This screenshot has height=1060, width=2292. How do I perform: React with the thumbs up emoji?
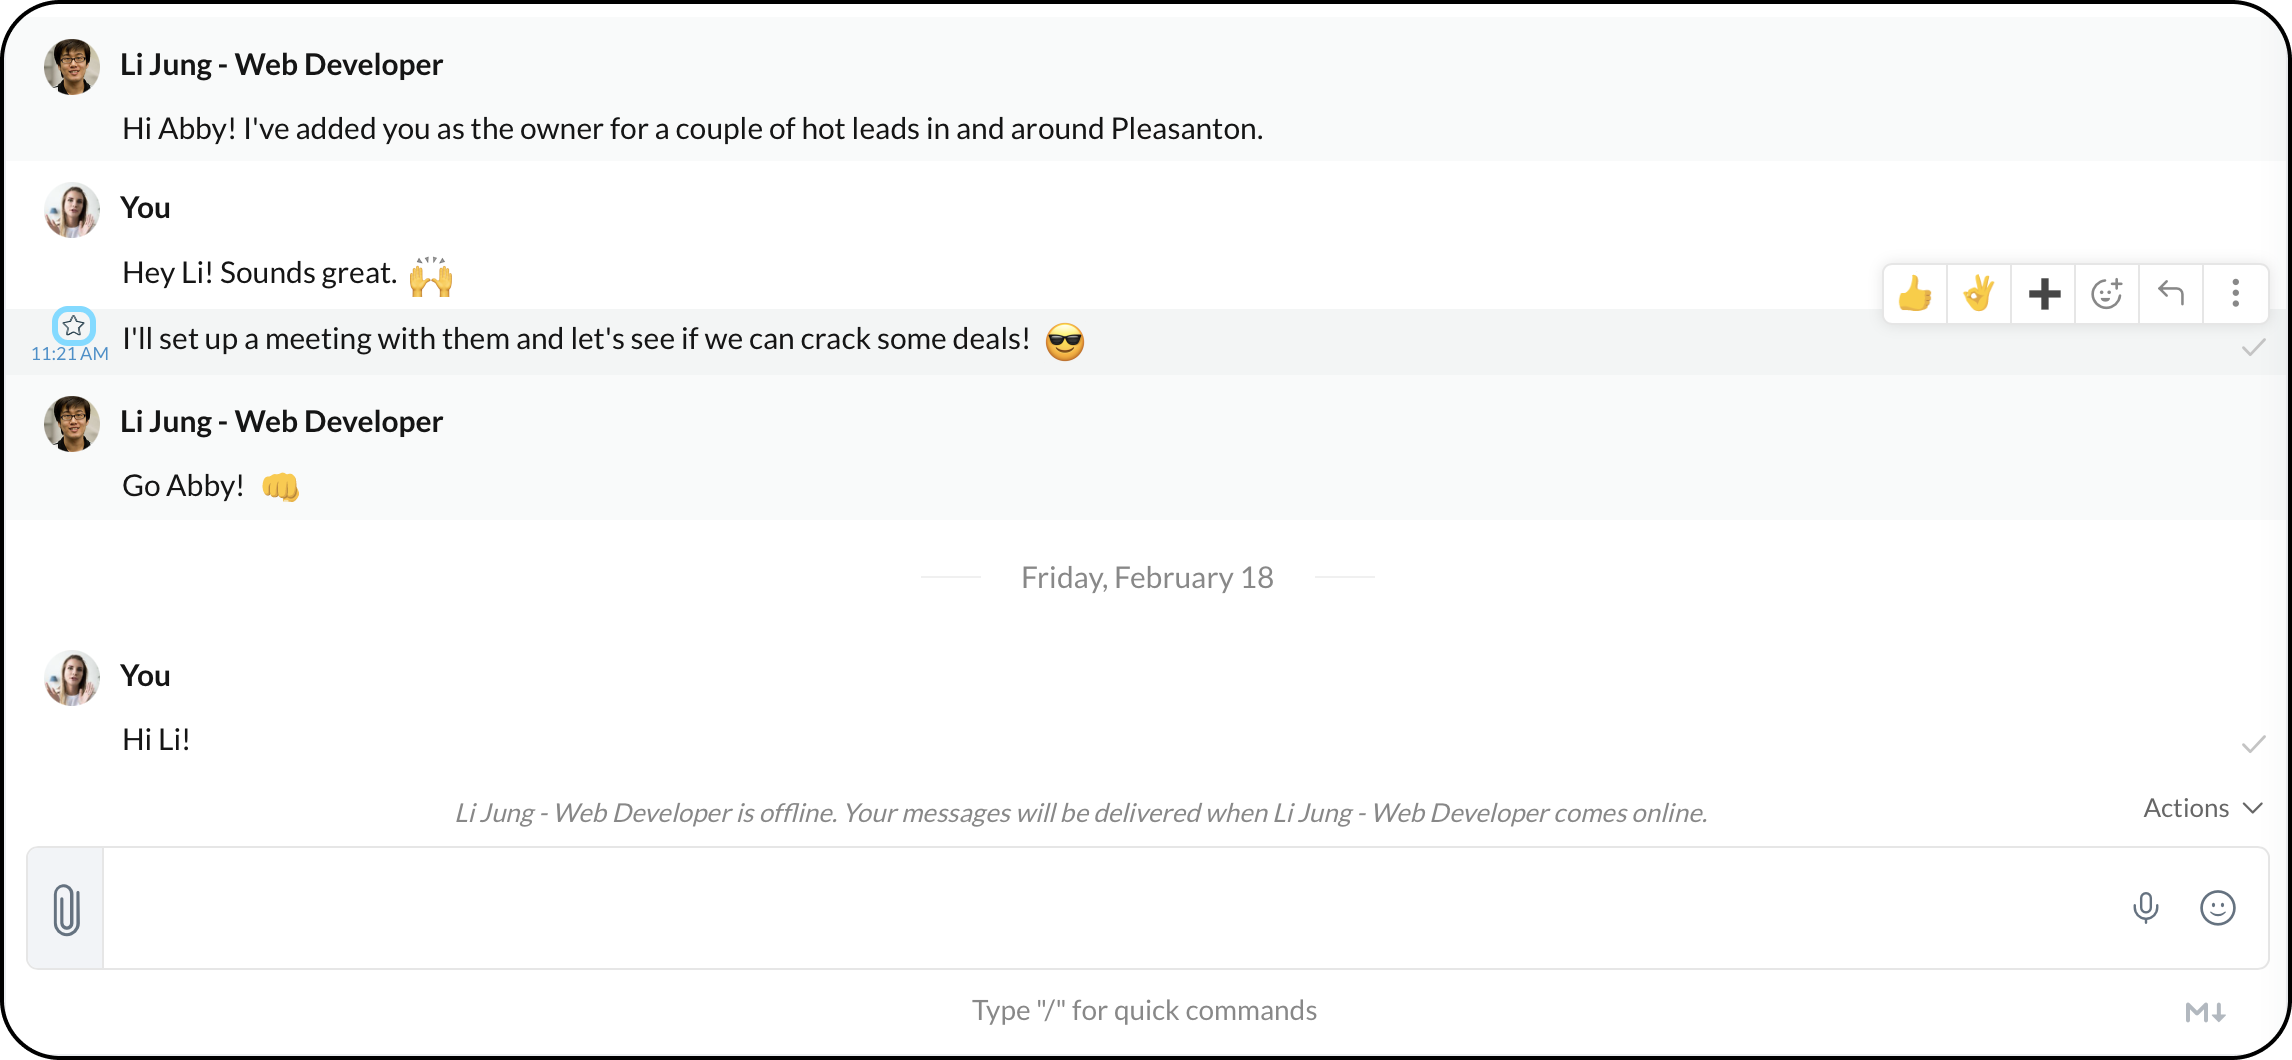(1915, 294)
